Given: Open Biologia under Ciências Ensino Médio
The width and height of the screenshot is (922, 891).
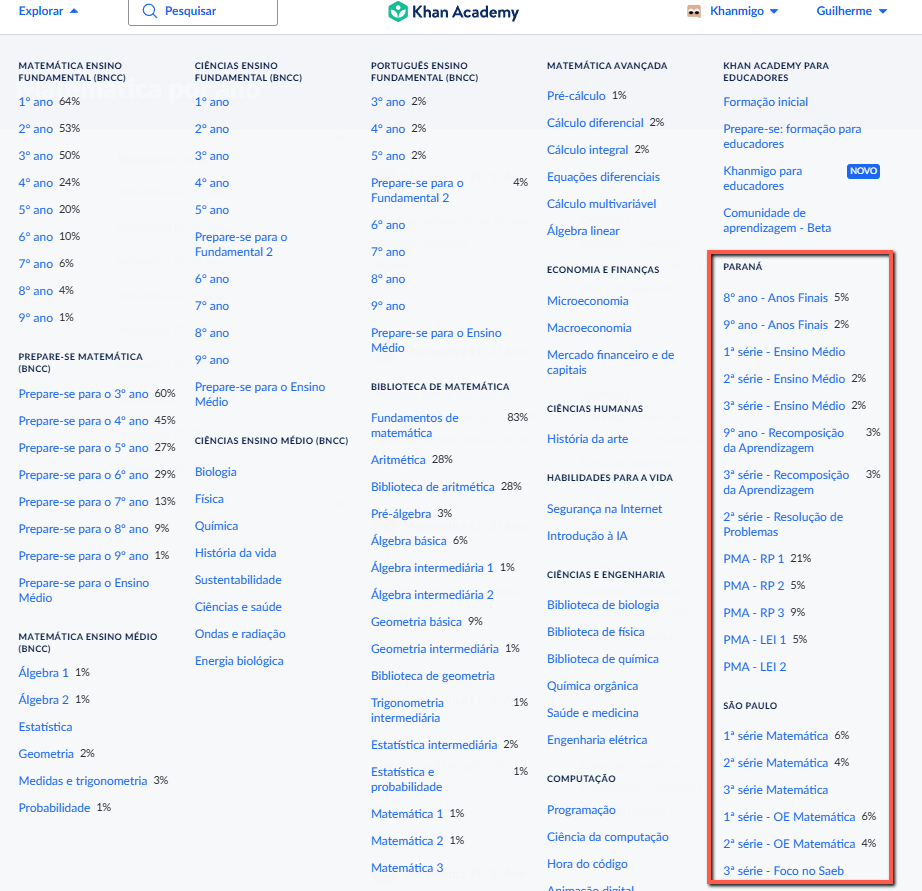Looking at the screenshot, I should tap(216, 472).
